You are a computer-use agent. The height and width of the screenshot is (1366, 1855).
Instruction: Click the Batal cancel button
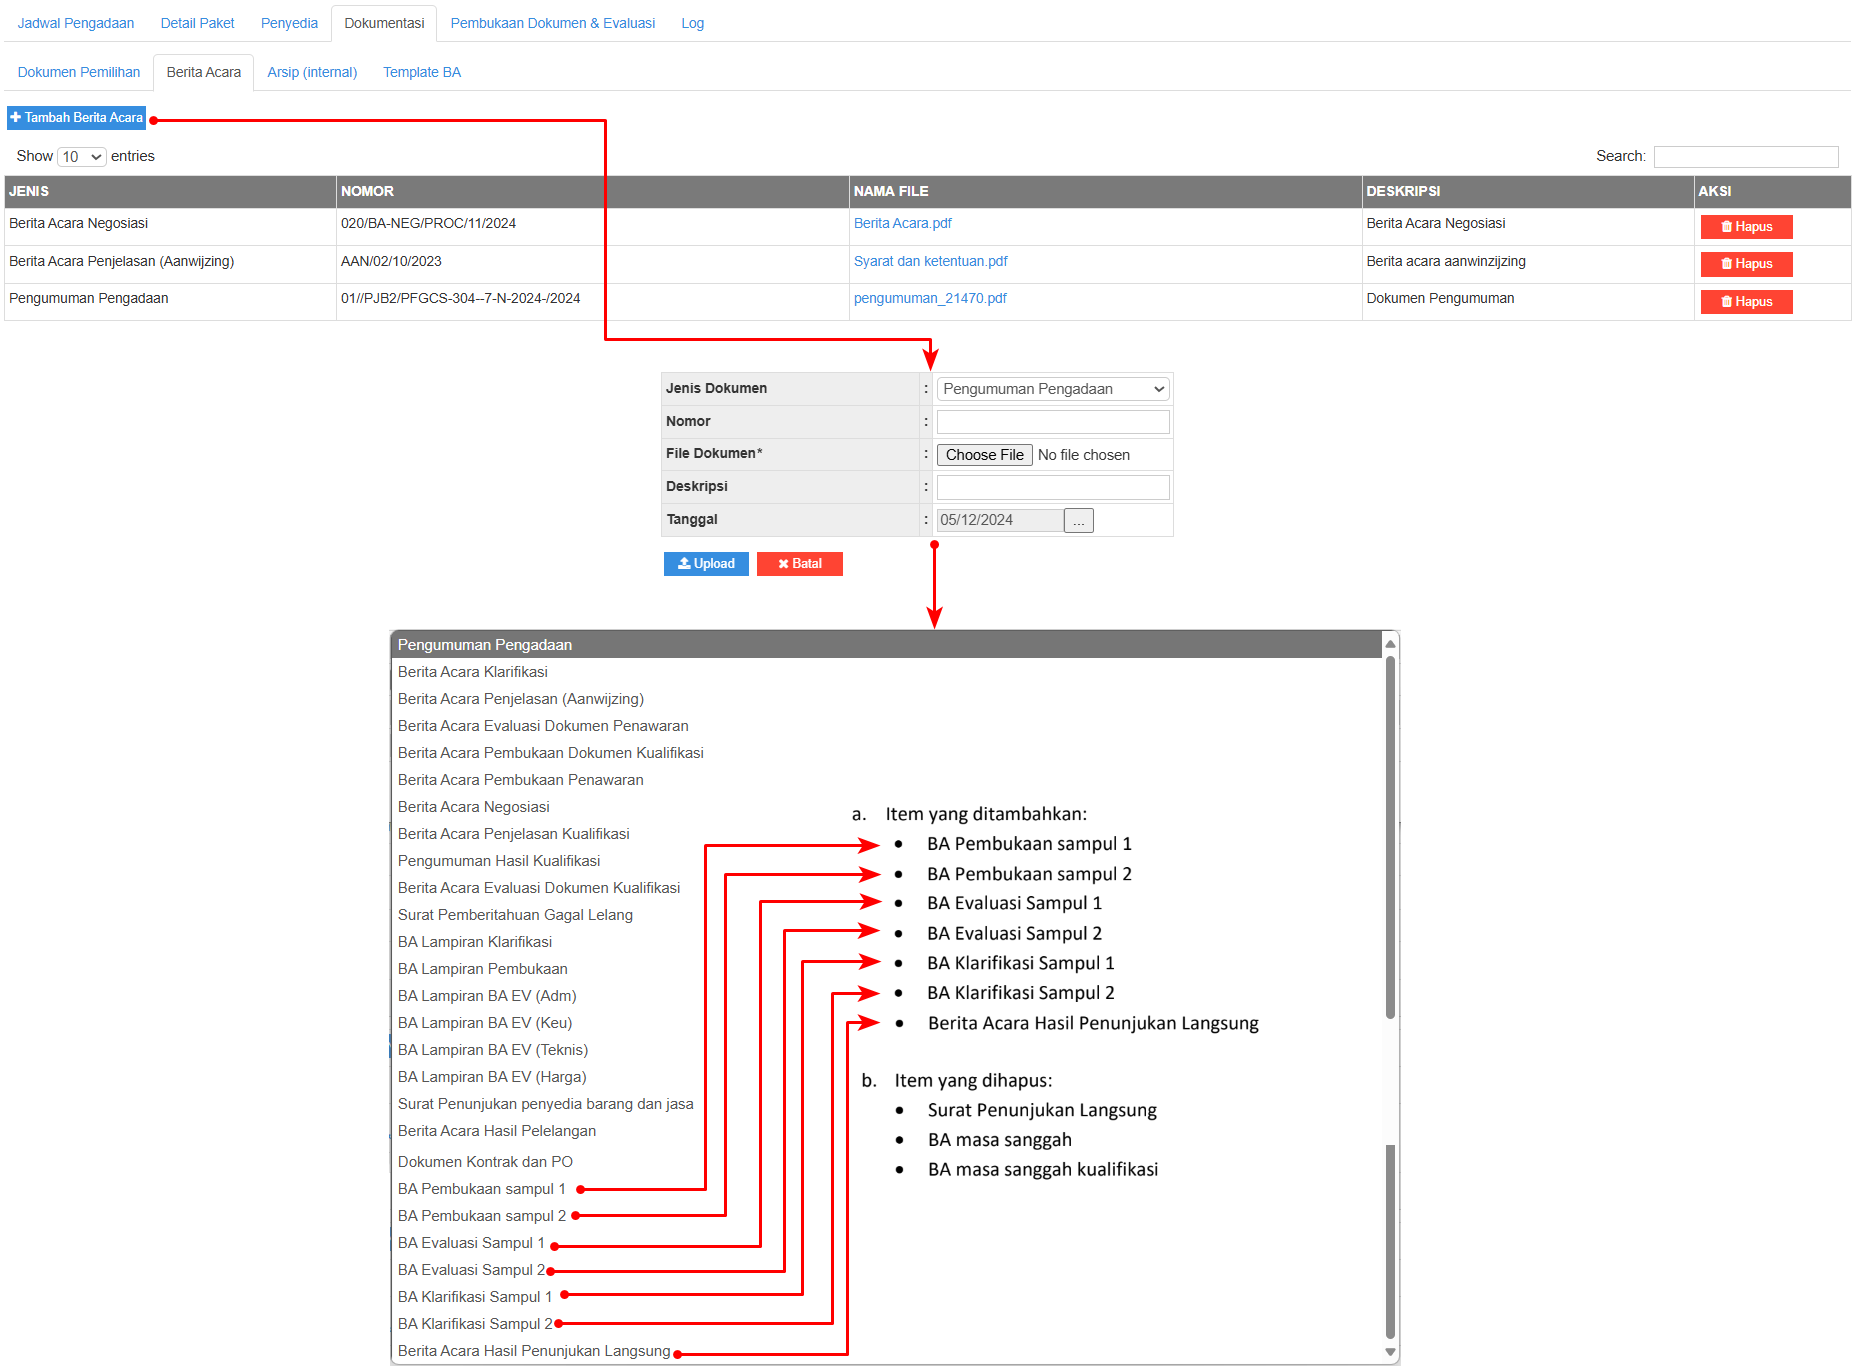tap(800, 564)
